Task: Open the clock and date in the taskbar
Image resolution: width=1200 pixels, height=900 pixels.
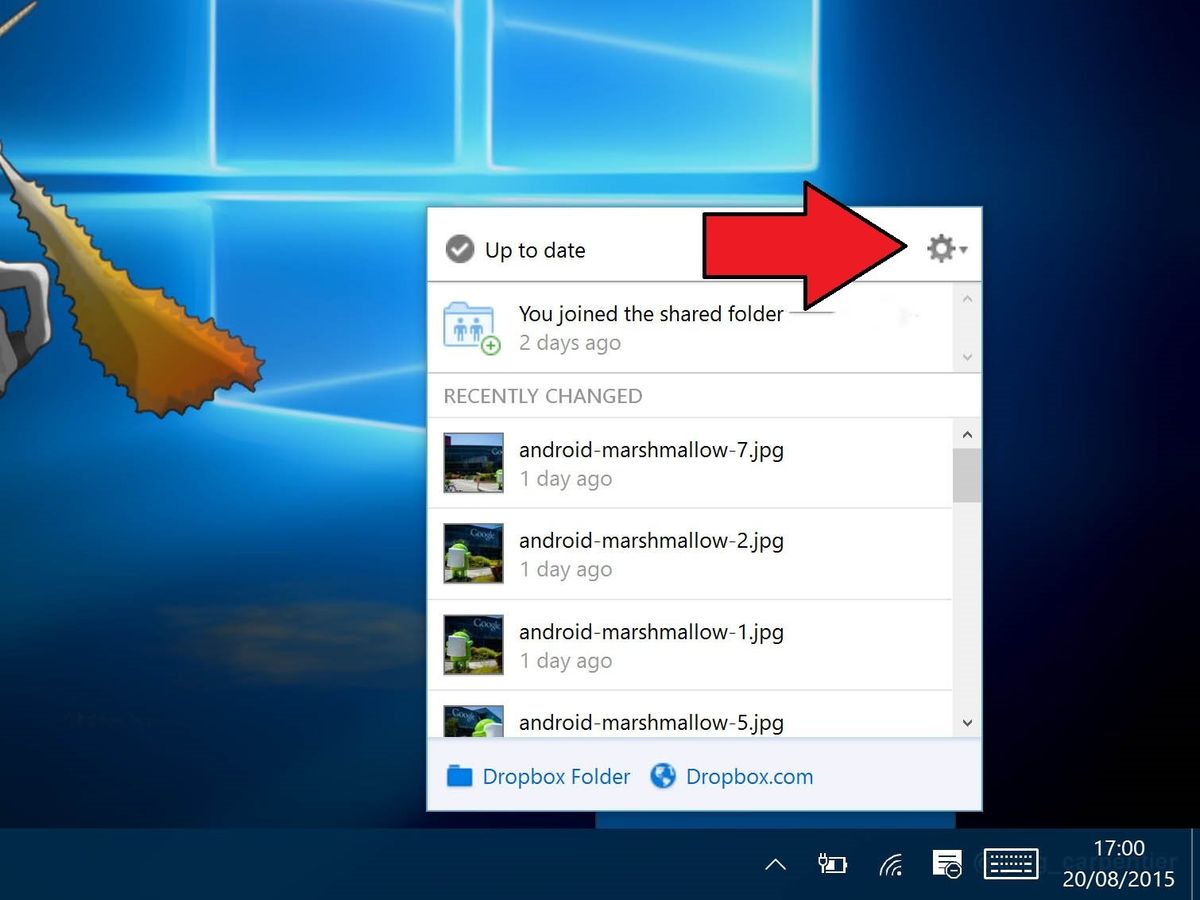Action: pyautogui.click(x=1118, y=864)
